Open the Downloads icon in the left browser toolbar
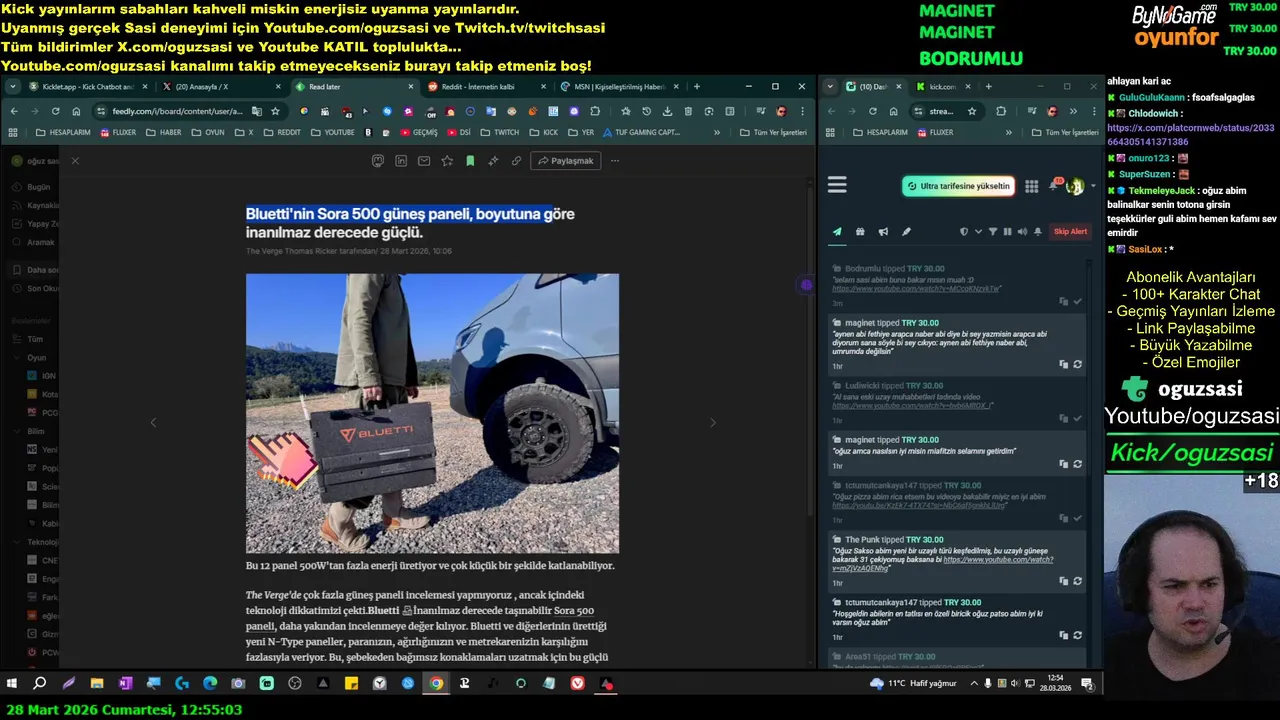Viewport: 1280px width, 720px height. 667,111
